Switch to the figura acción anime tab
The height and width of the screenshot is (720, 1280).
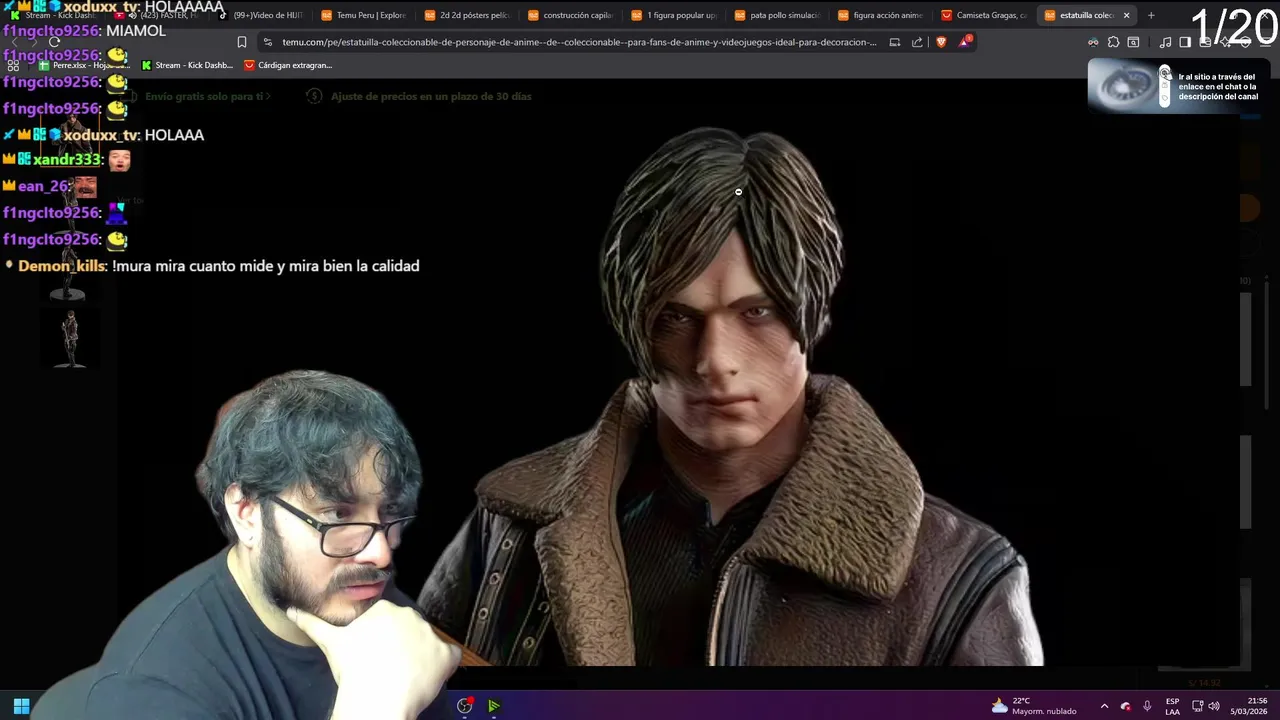click(881, 15)
